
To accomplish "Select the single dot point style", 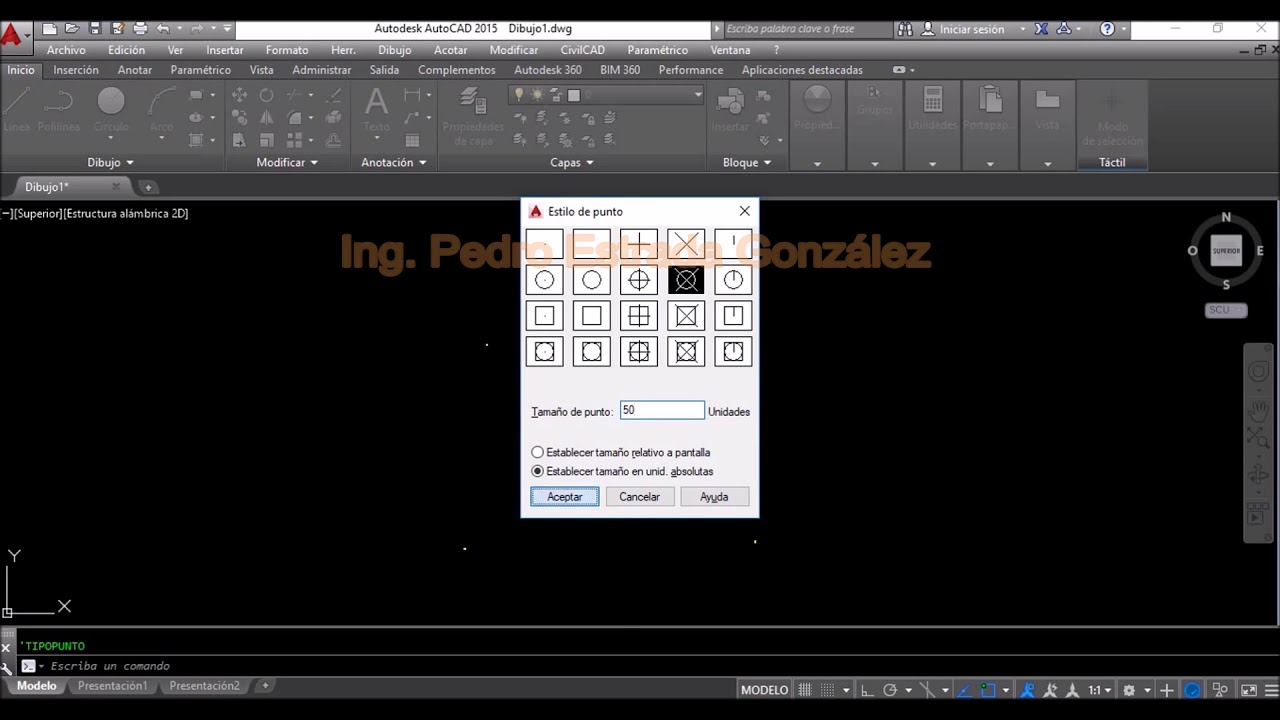I will click(x=544, y=244).
